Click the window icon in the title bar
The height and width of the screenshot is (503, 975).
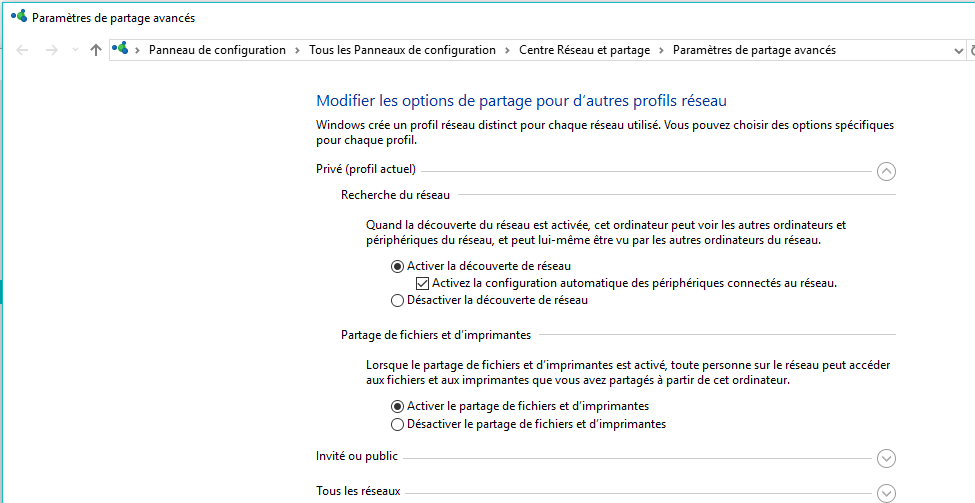(18, 17)
